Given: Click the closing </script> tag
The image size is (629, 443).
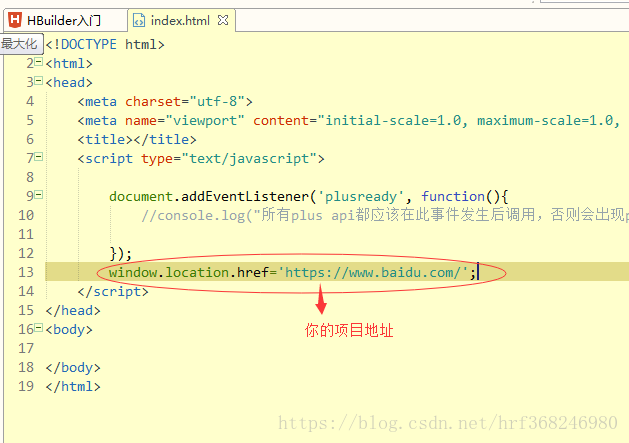Looking at the screenshot, I should [x=113, y=291].
